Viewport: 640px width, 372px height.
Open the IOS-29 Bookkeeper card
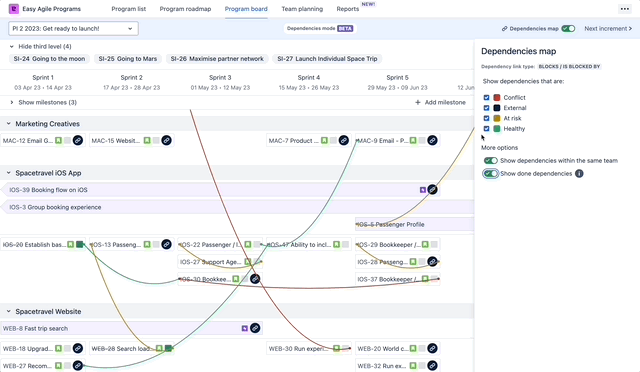coord(398,244)
